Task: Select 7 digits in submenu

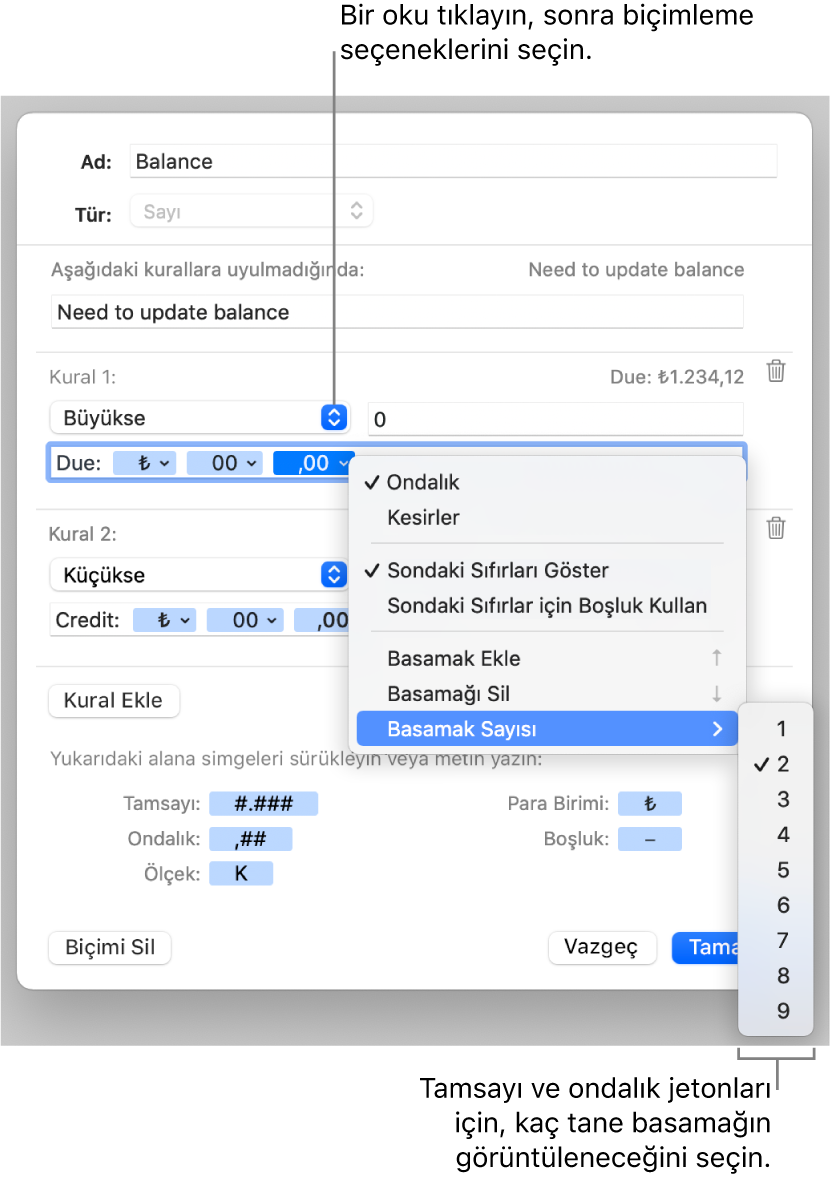Action: (x=776, y=940)
